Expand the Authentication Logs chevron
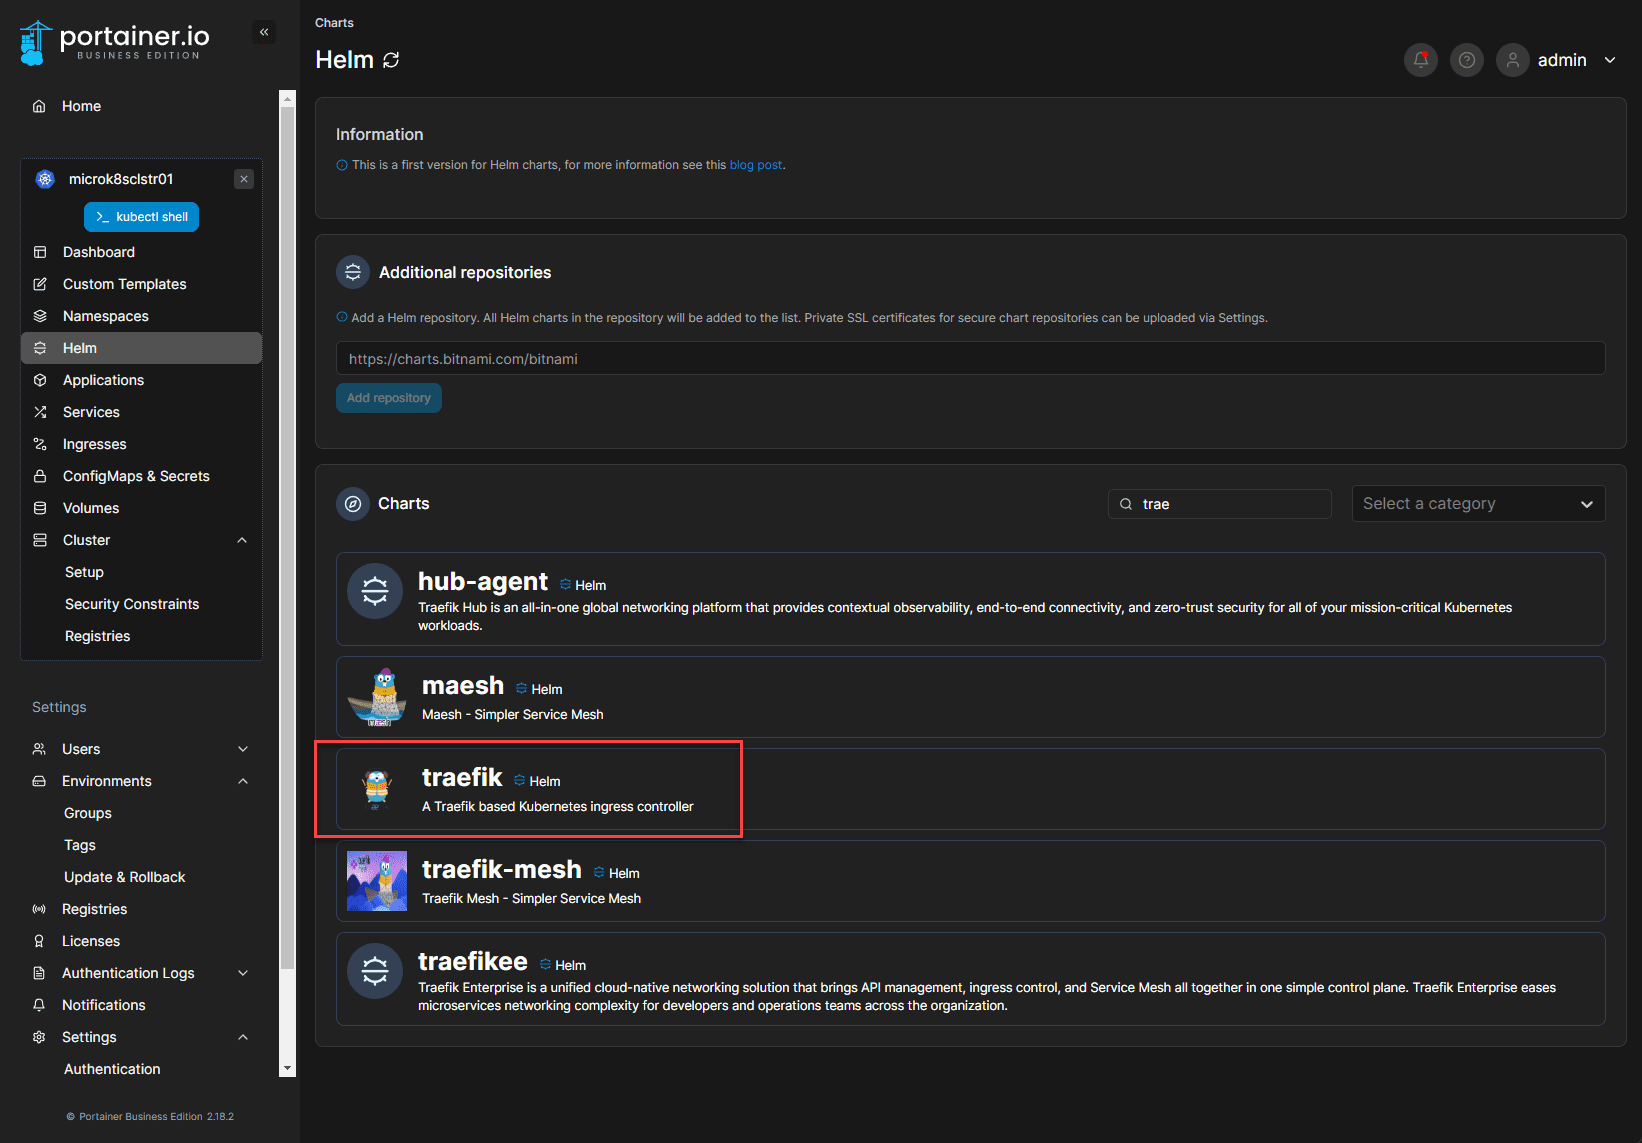Screen dimensions: 1642x1143 coord(243,973)
